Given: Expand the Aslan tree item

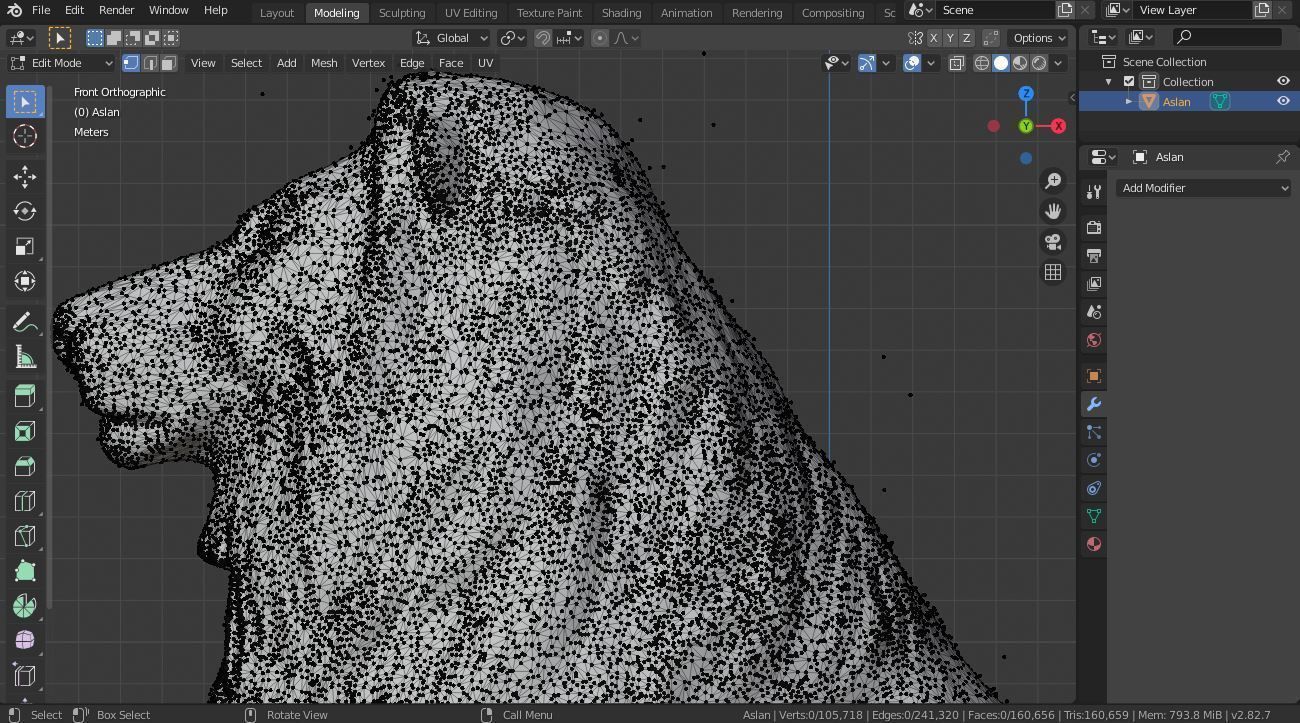Looking at the screenshot, I should [1129, 101].
